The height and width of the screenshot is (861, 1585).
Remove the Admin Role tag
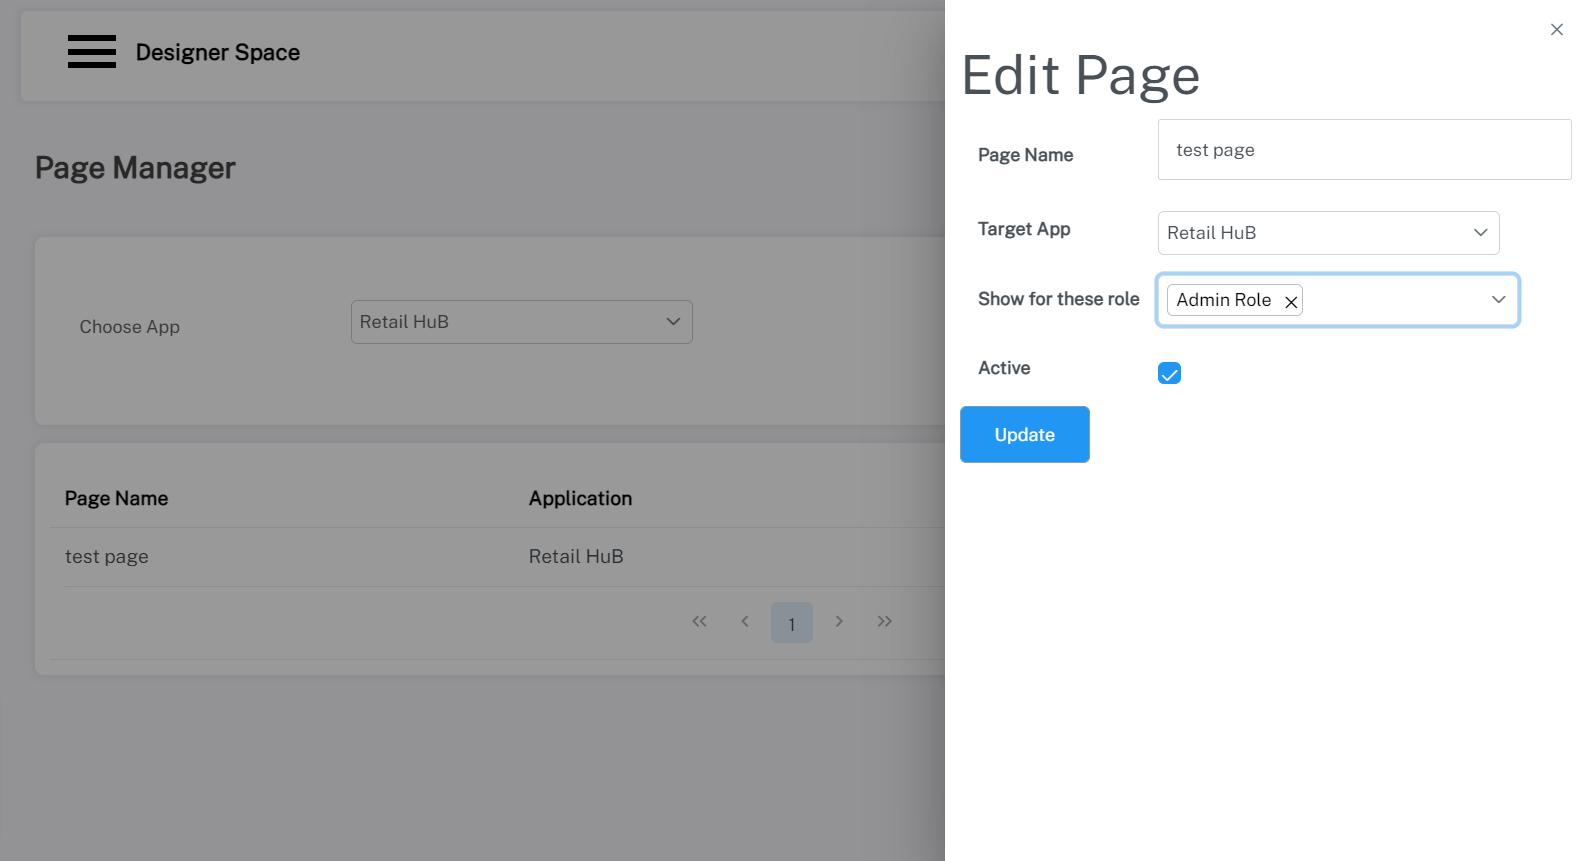click(x=1291, y=302)
